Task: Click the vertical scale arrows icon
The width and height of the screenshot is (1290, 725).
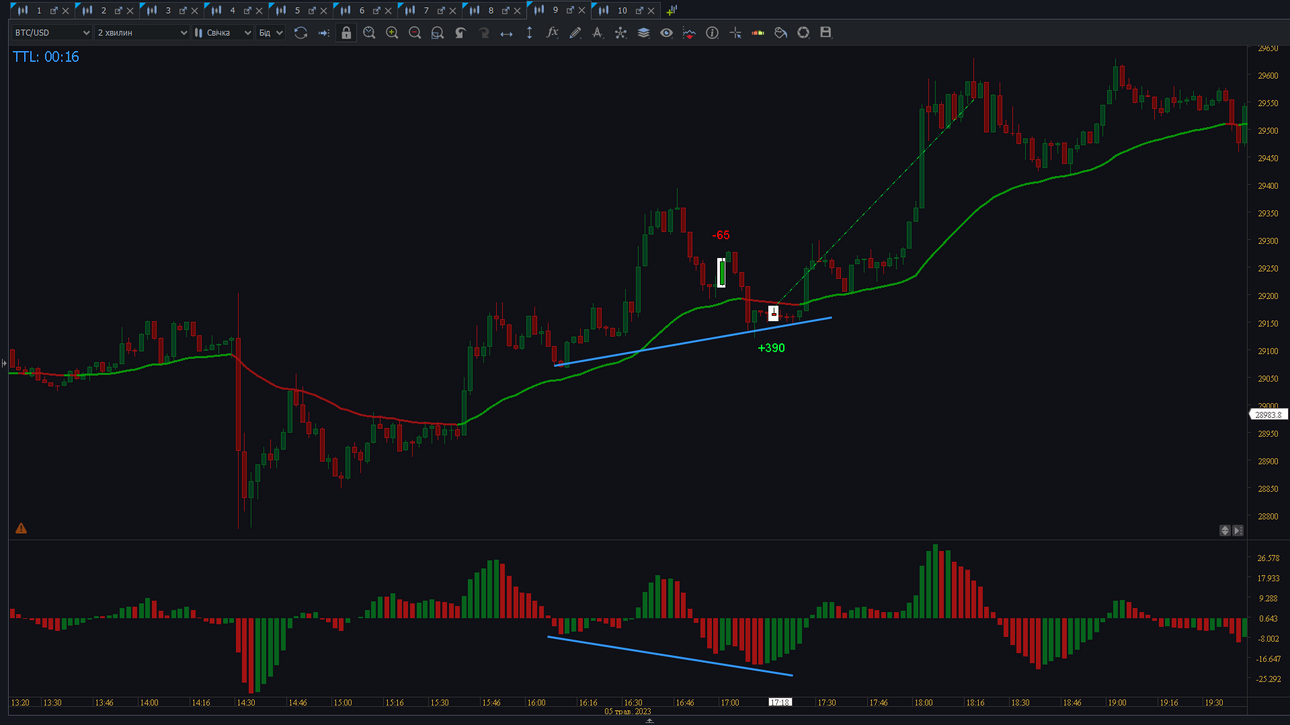Action: (x=529, y=33)
